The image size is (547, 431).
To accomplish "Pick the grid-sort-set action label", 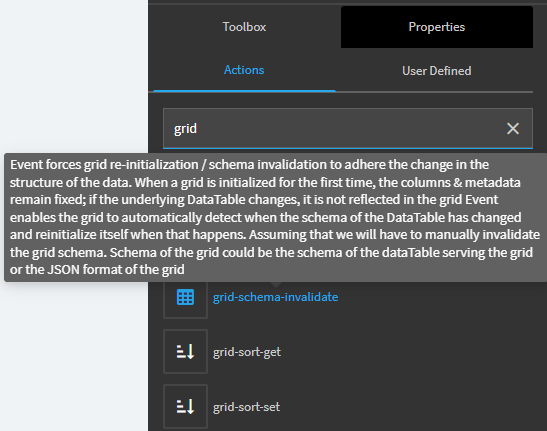I will (x=246, y=407).
